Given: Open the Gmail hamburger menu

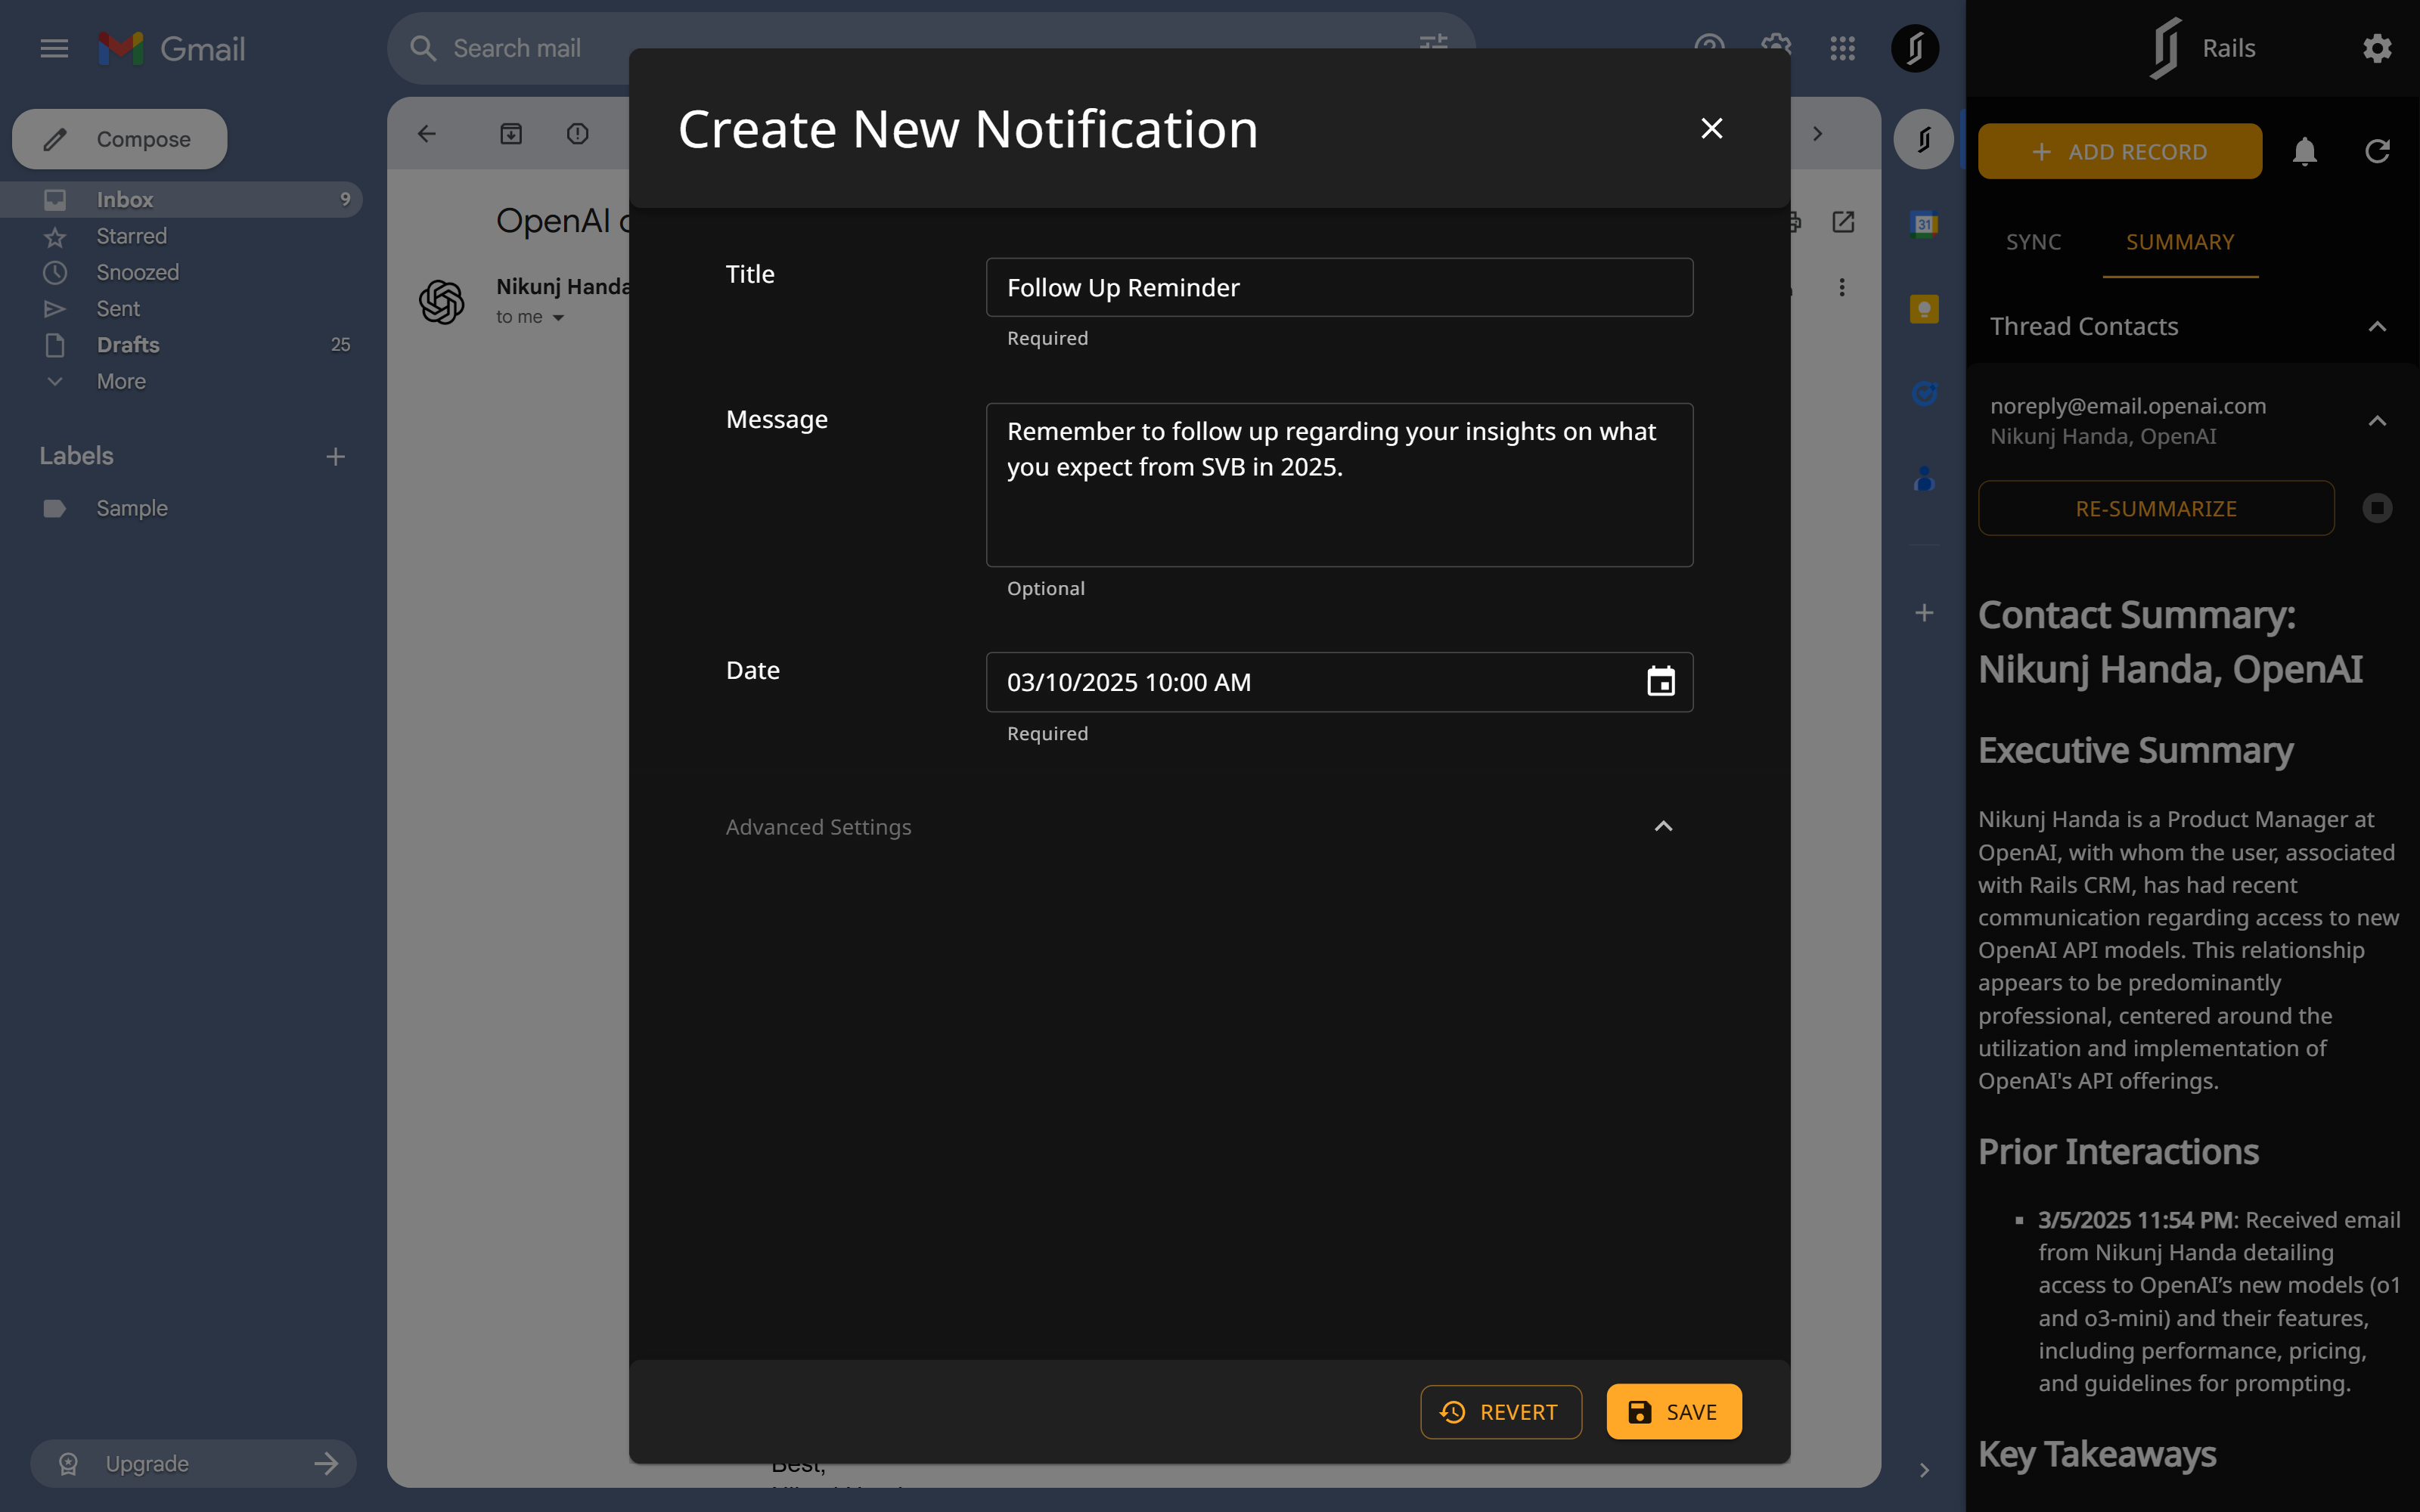Looking at the screenshot, I should [54, 48].
